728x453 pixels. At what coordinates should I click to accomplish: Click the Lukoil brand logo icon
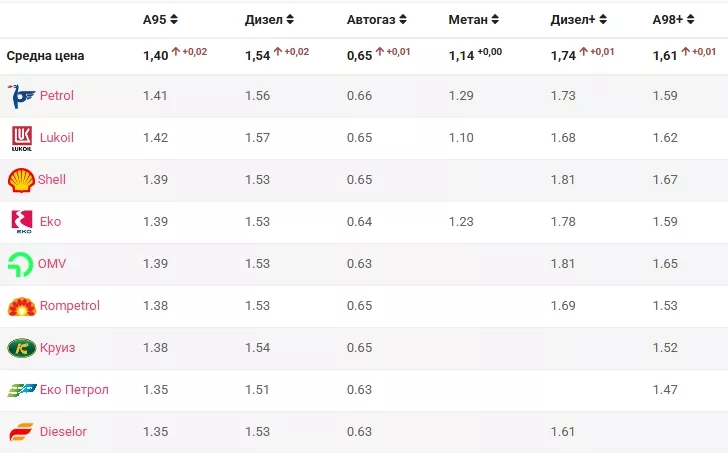pyautogui.click(x=21, y=138)
